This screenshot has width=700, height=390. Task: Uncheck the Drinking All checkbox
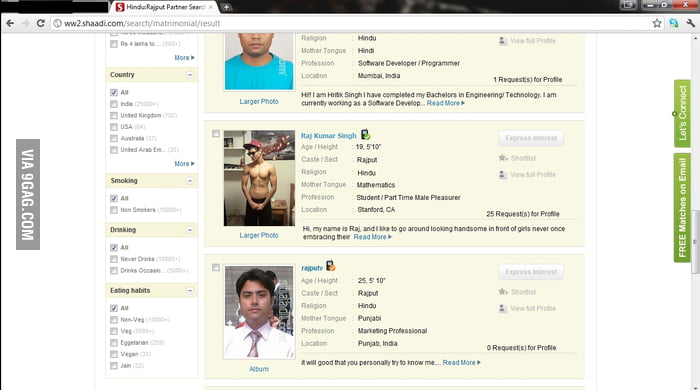coord(114,247)
